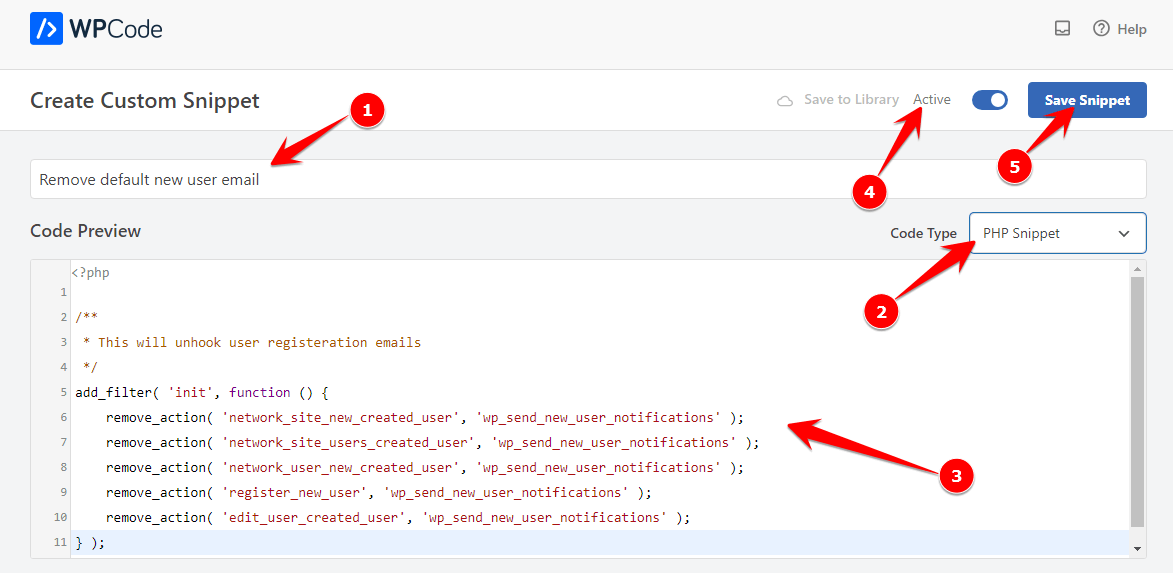This screenshot has height=573, width=1173.
Task: Click the WPCode brand name text
Action: [x=115, y=29]
